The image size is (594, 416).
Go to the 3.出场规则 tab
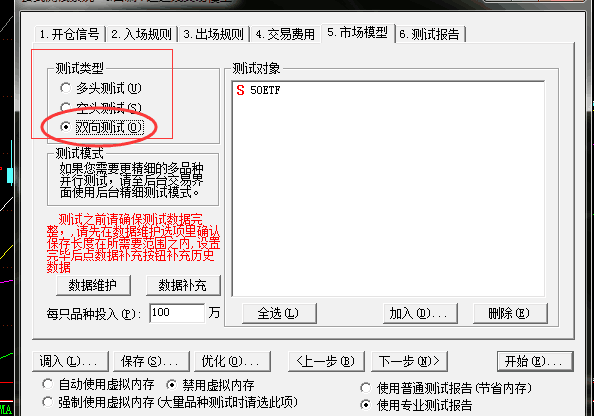[213, 34]
